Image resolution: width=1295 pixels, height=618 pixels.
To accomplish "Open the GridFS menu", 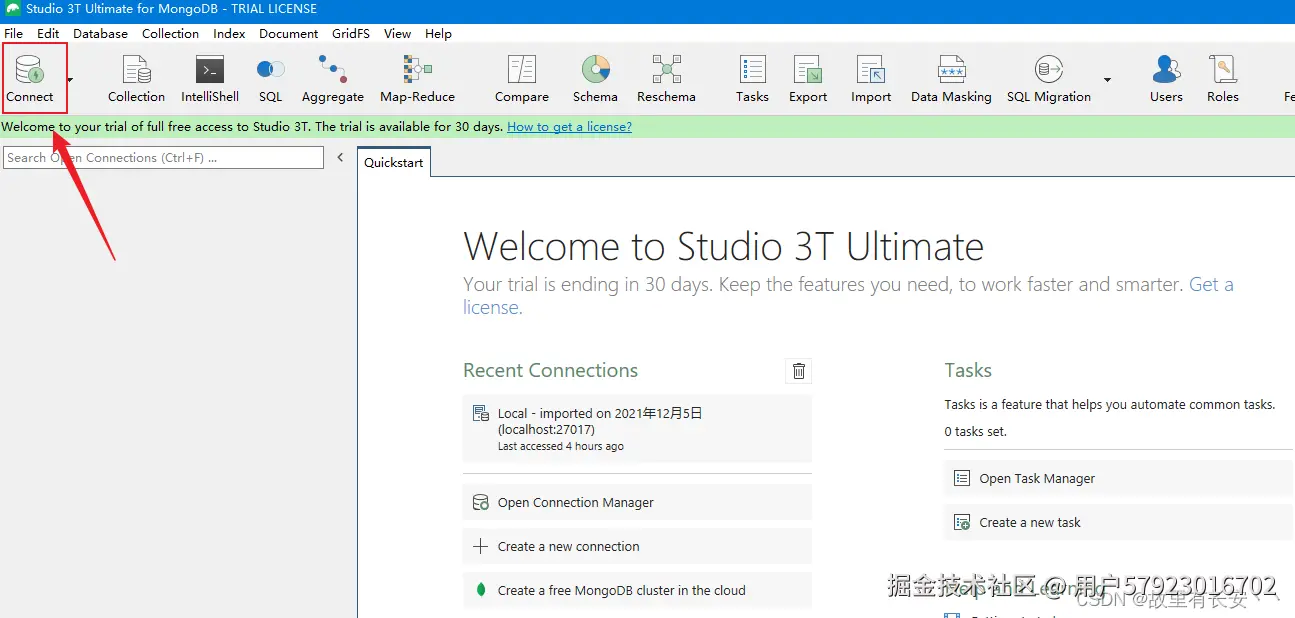I will point(351,33).
